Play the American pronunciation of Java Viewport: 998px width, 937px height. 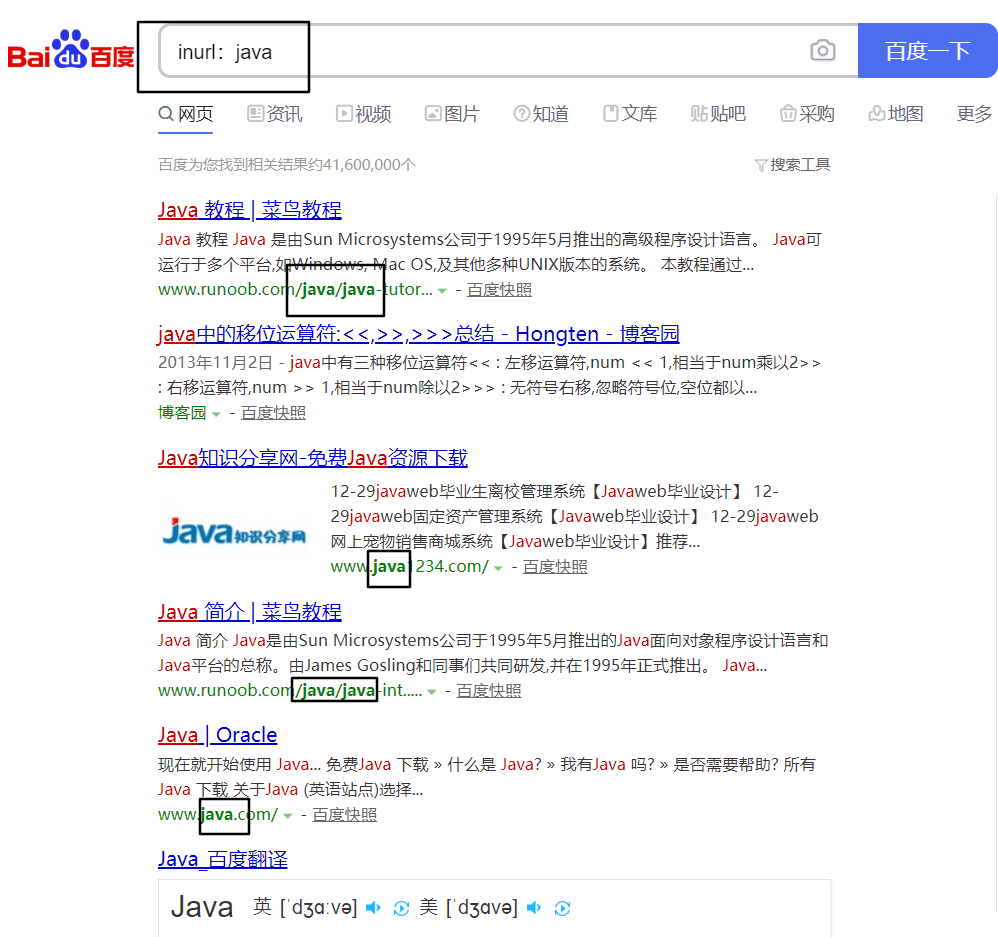pyautogui.click(x=533, y=908)
